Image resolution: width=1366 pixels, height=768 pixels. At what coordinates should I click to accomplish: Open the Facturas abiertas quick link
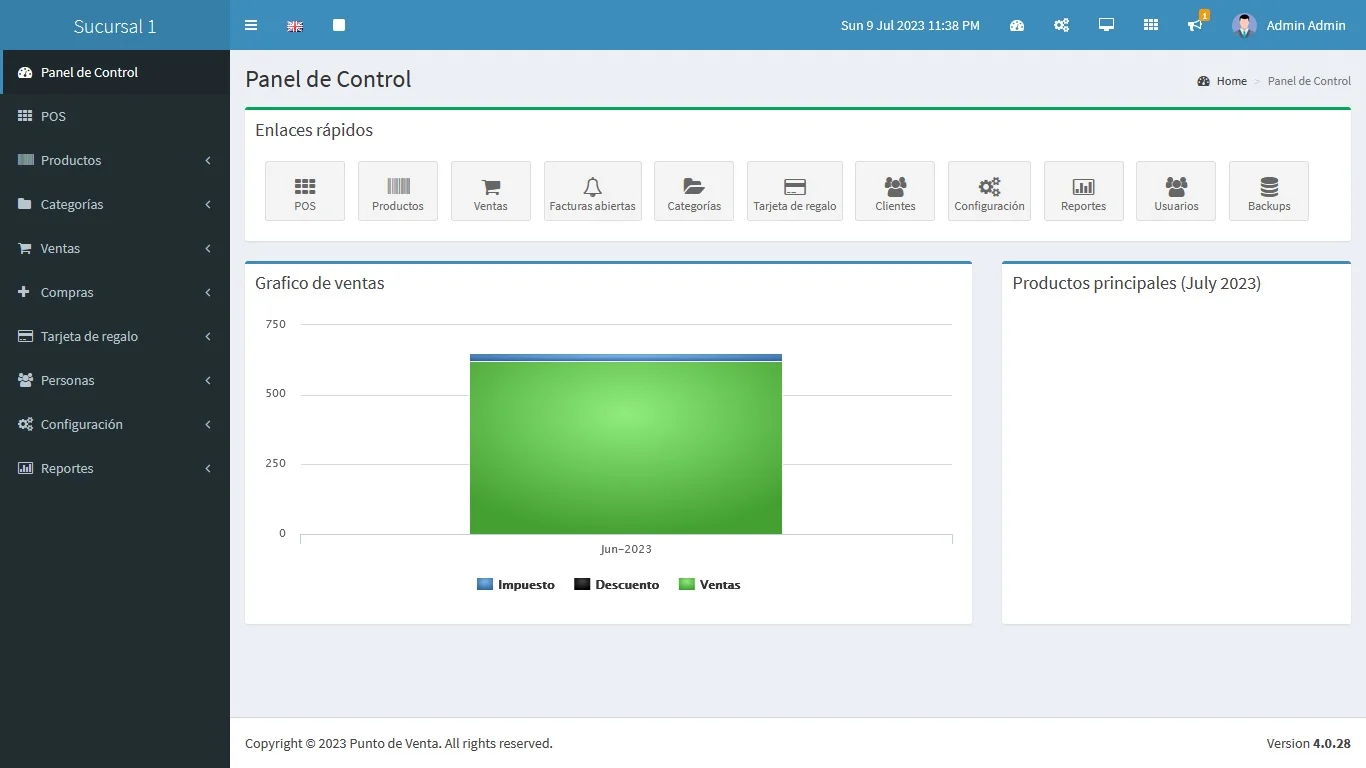pyautogui.click(x=592, y=191)
